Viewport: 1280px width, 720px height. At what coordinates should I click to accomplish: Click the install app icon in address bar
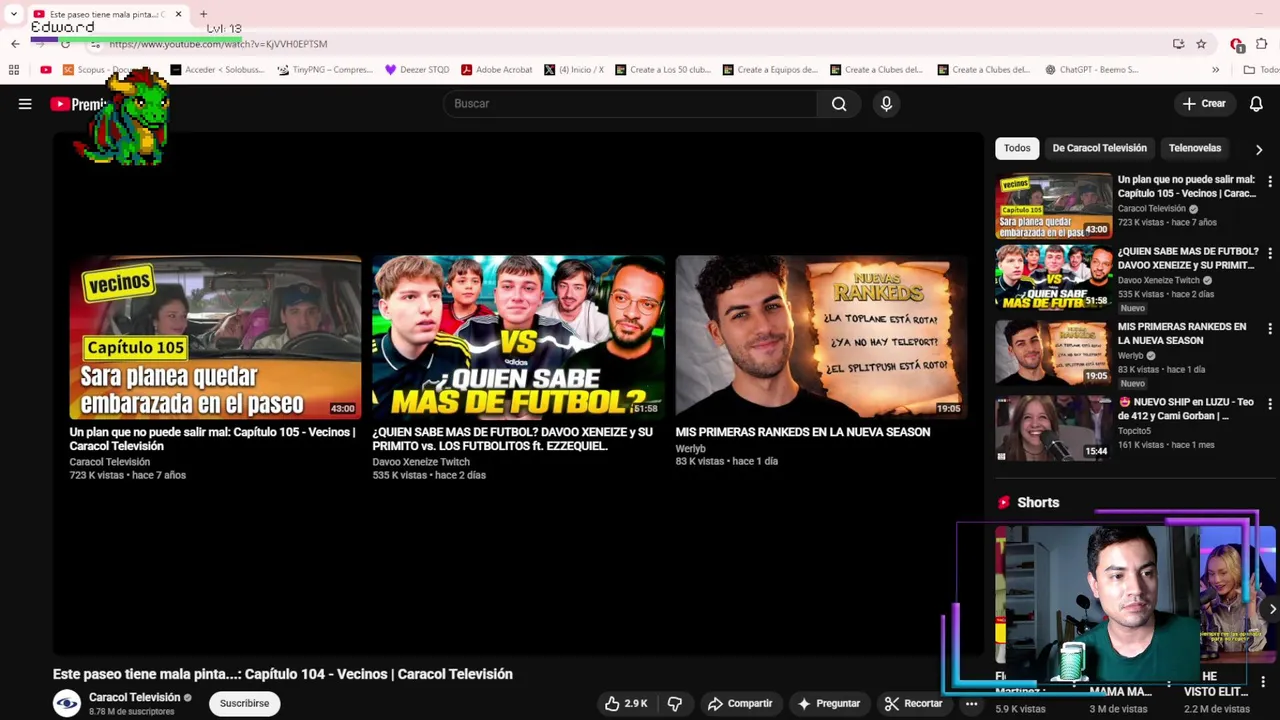[x=1179, y=44]
